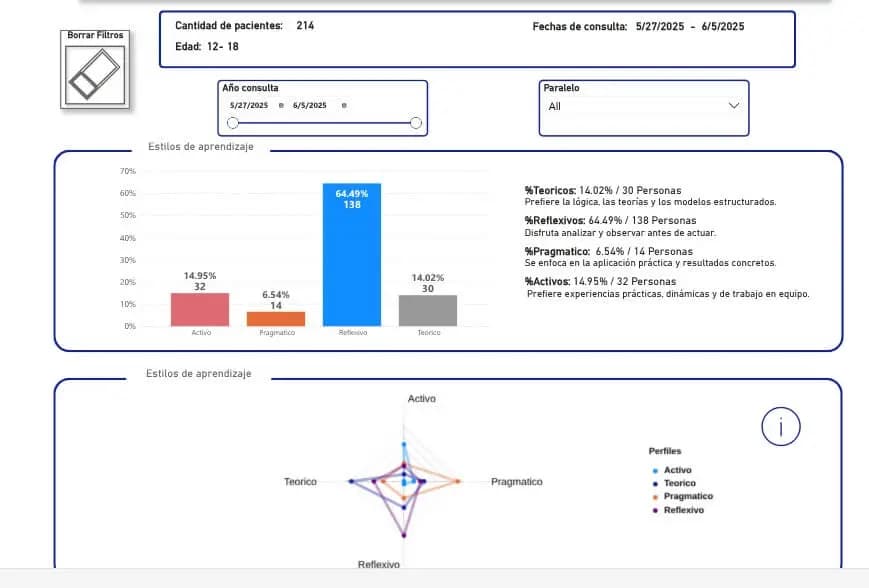Click the Activo legend color dot
The height and width of the screenshot is (588, 869).
[653, 470]
